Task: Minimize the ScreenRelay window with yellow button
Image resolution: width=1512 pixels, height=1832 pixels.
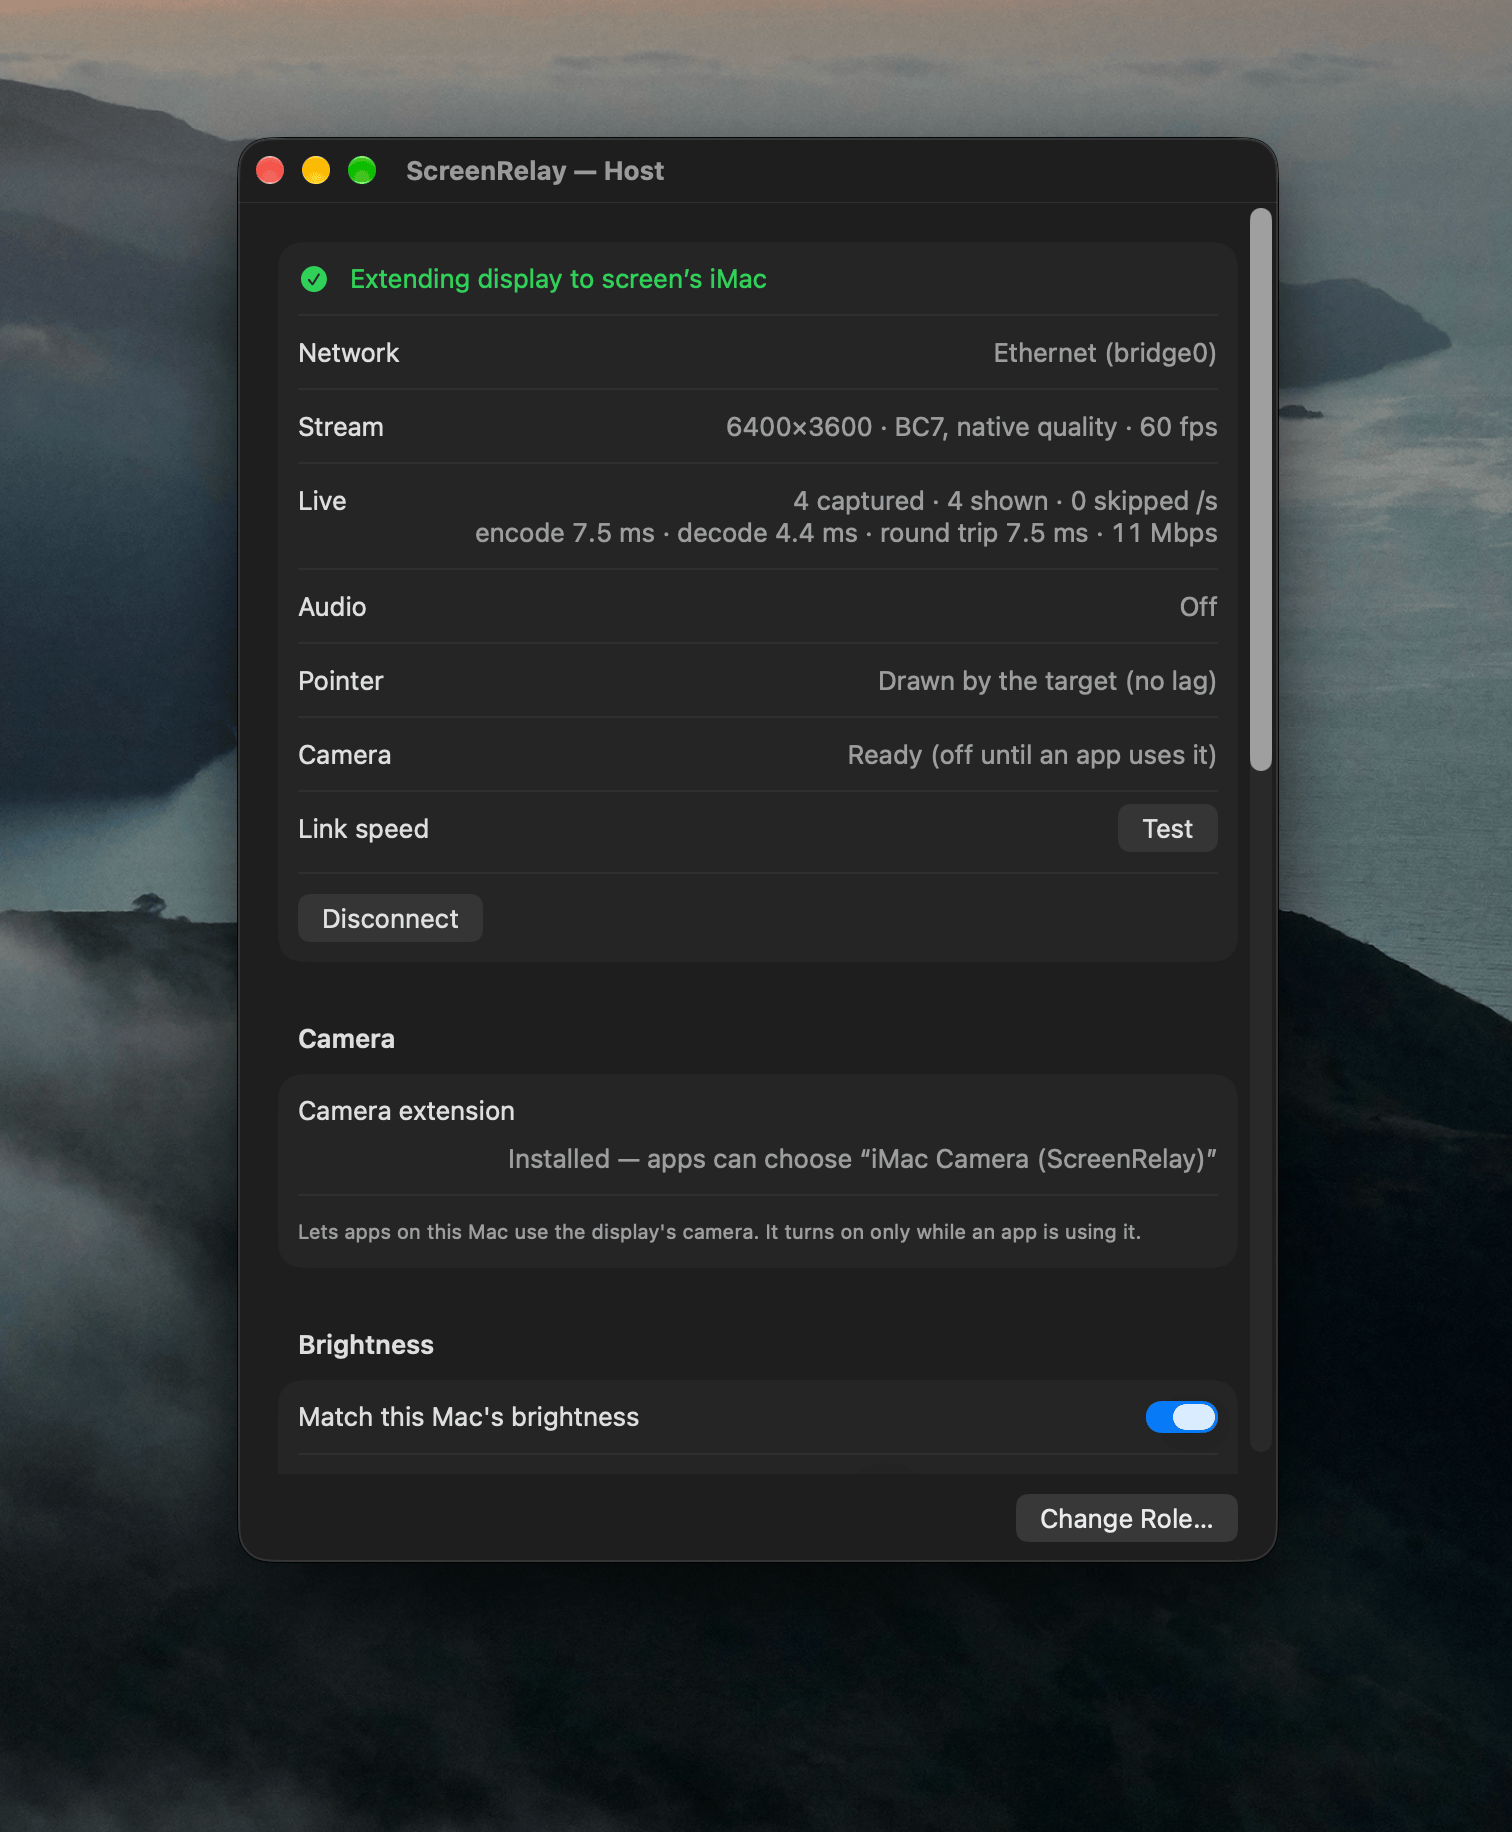Action: pyautogui.click(x=316, y=171)
